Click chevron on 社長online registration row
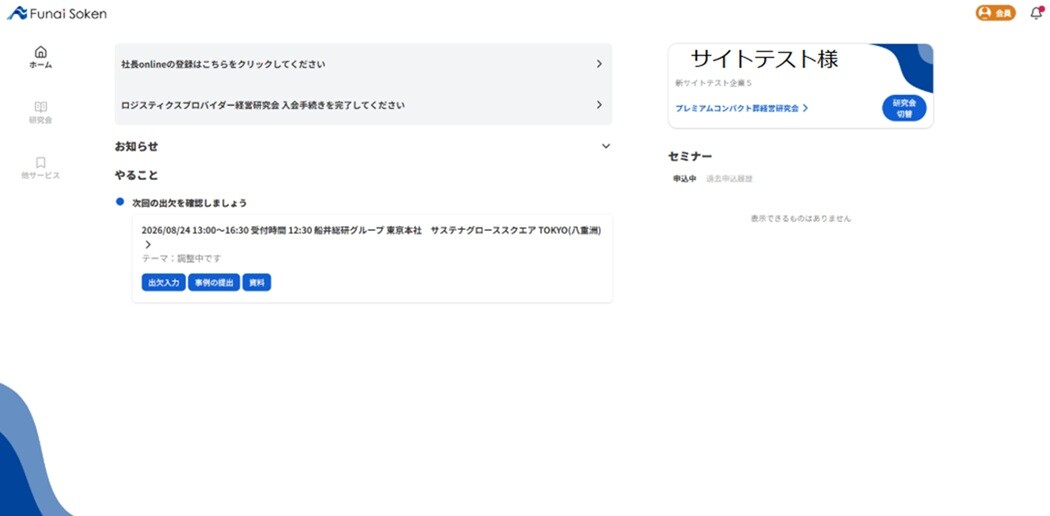1050x516 pixels. click(x=599, y=64)
